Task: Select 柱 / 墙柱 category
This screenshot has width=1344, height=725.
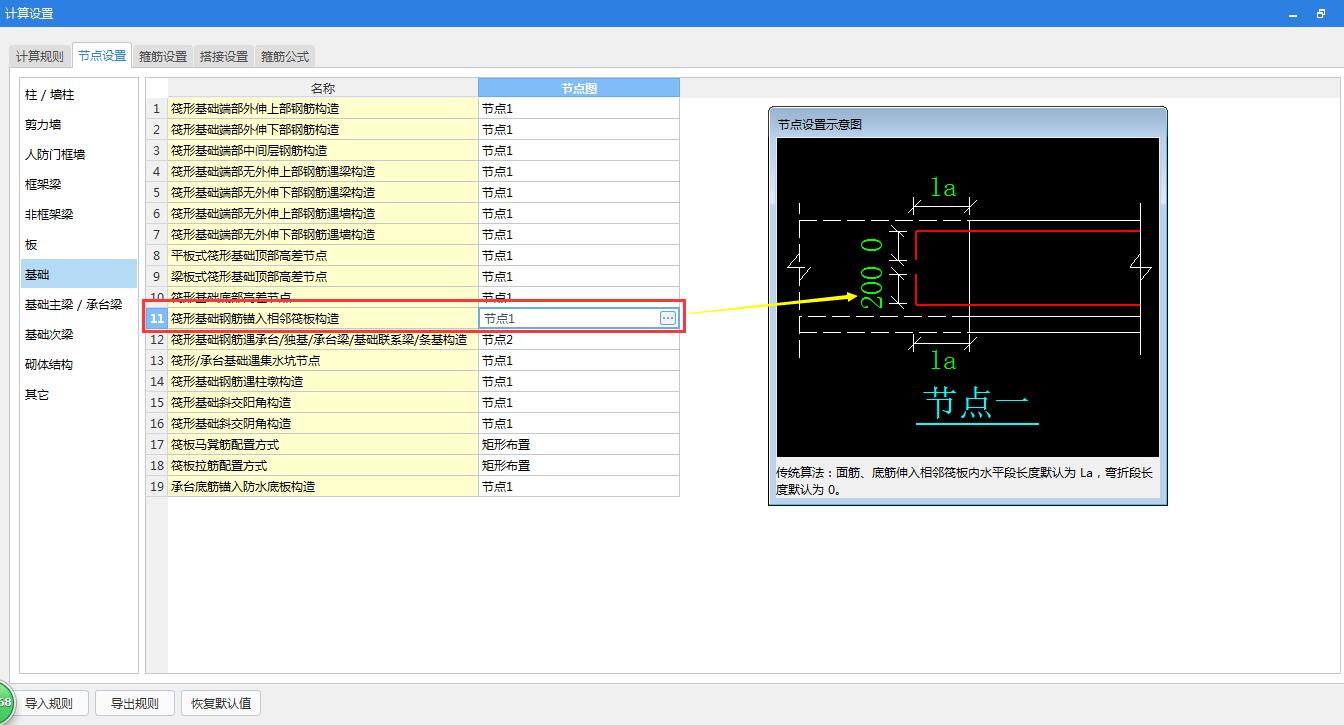Action: click(x=79, y=95)
